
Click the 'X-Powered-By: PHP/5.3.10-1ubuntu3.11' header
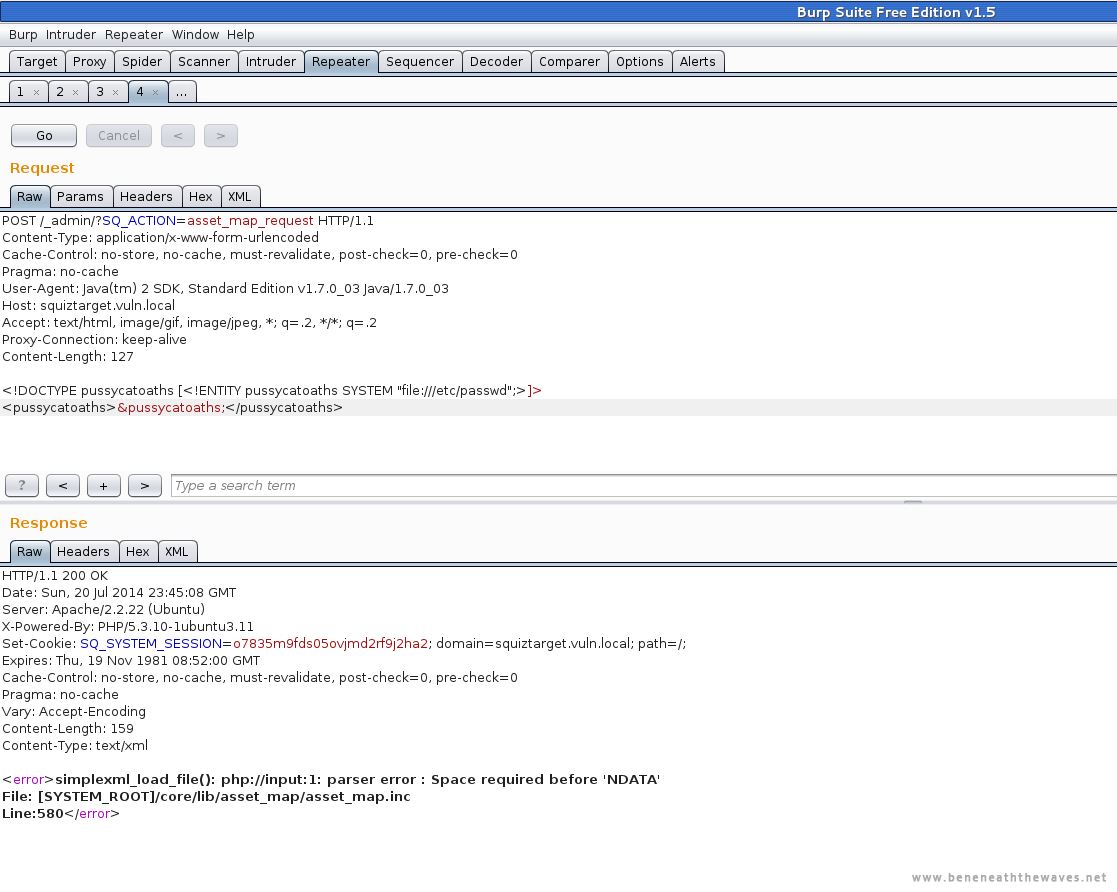tap(128, 627)
